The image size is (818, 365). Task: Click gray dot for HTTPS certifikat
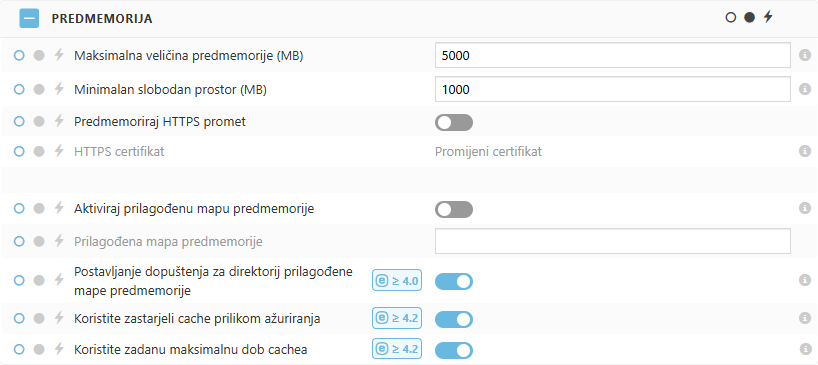point(39,151)
